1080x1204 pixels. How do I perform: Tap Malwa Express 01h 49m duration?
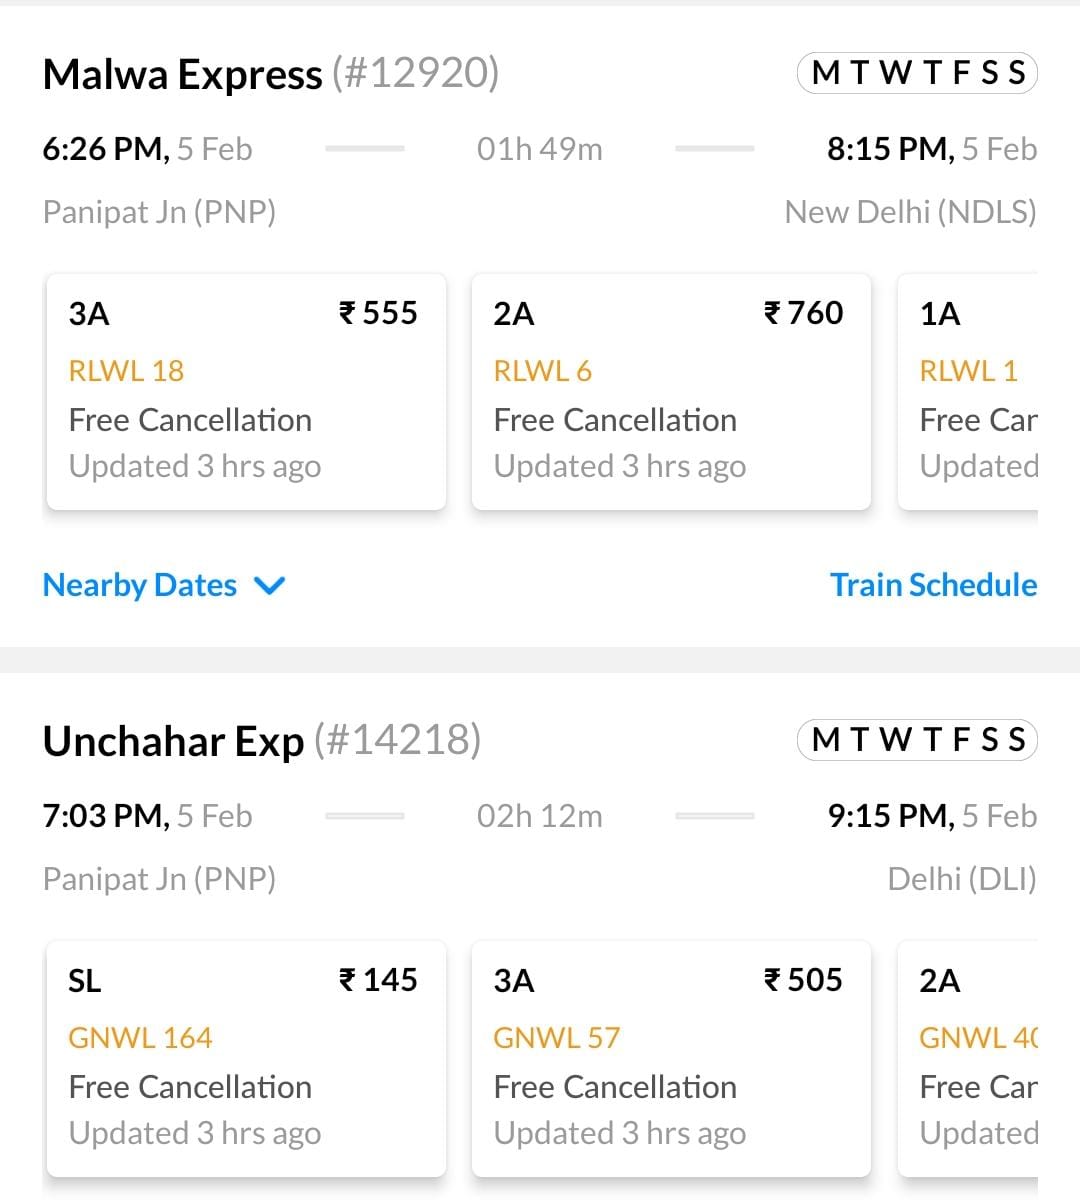tap(539, 150)
